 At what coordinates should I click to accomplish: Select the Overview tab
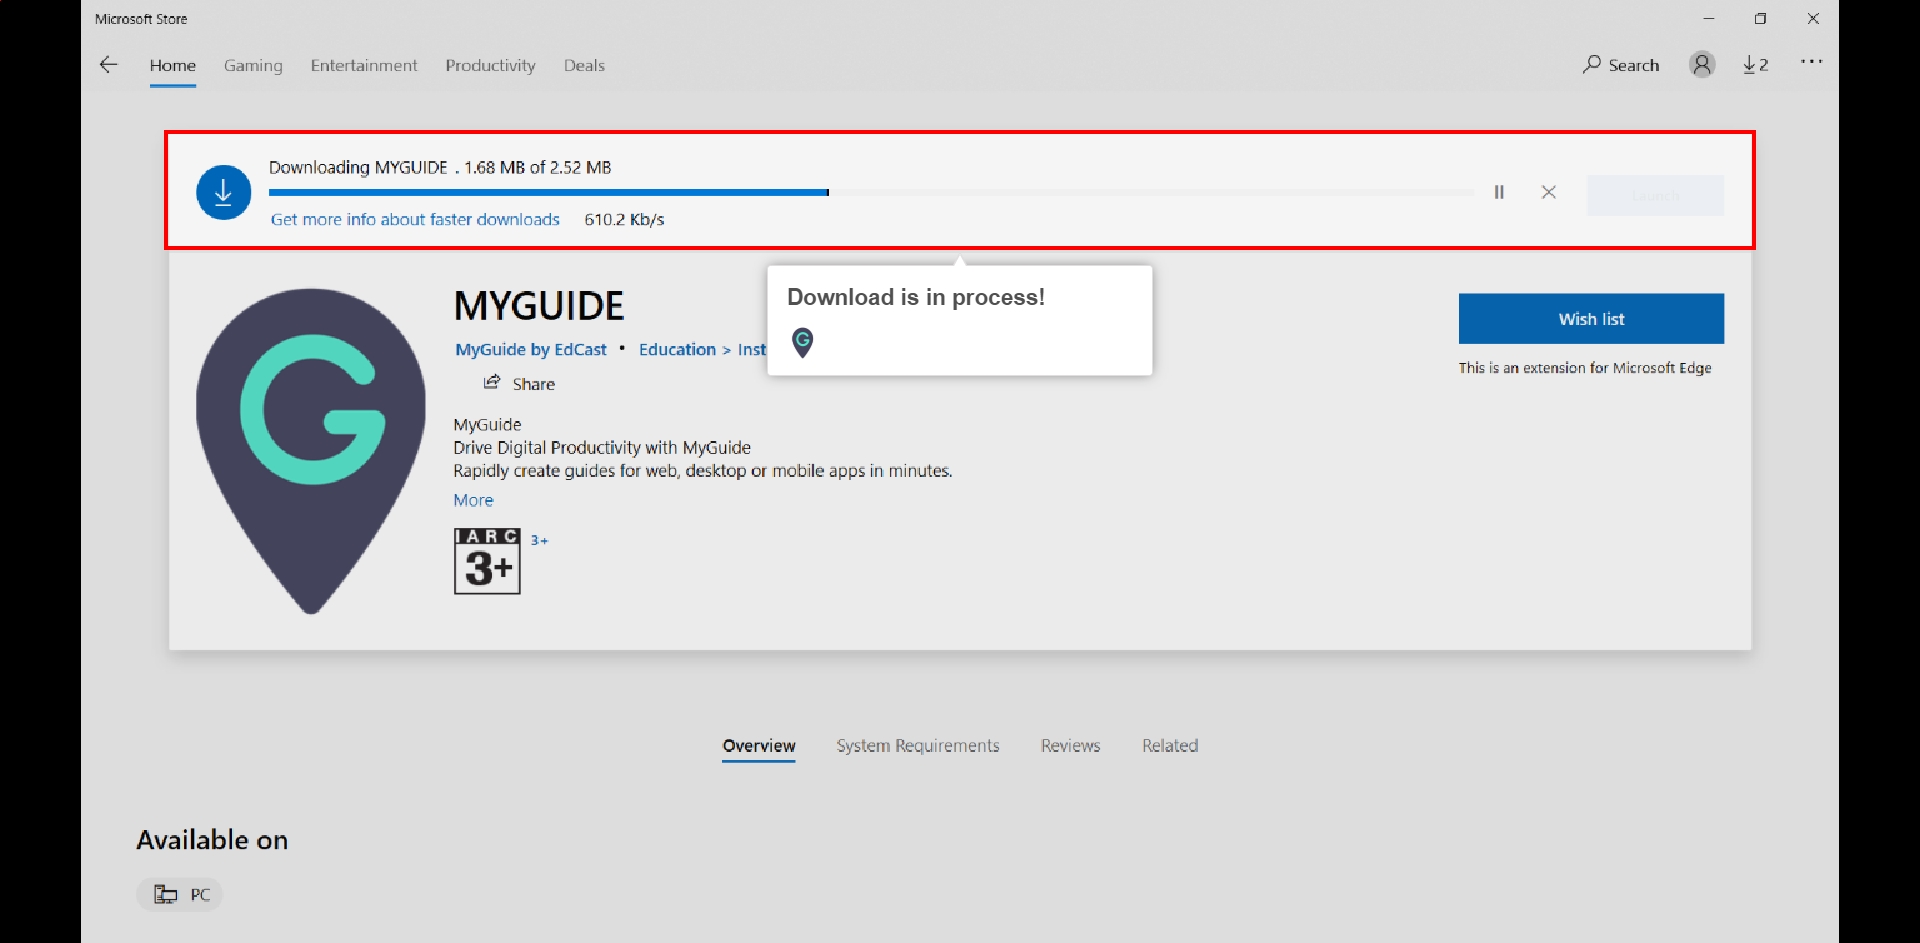(x=759, y=746)
